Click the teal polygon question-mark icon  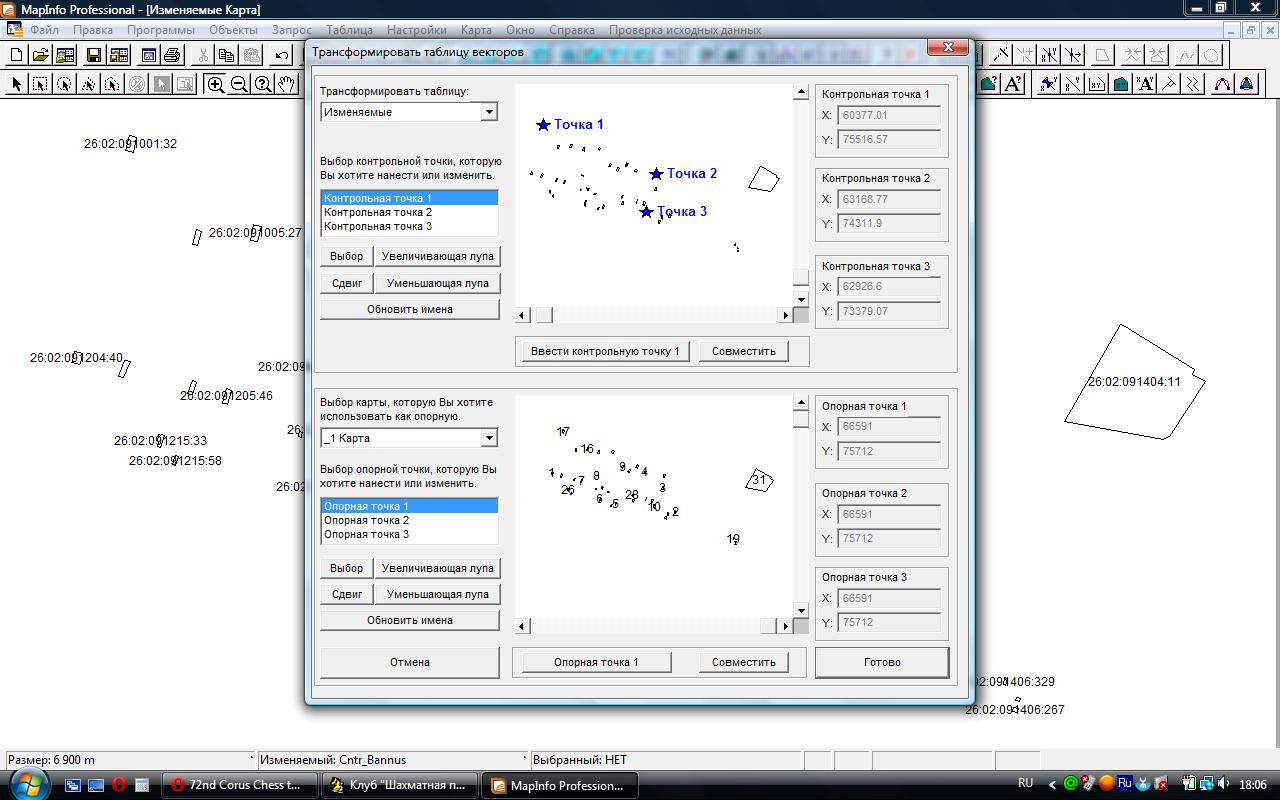[989, 84]
